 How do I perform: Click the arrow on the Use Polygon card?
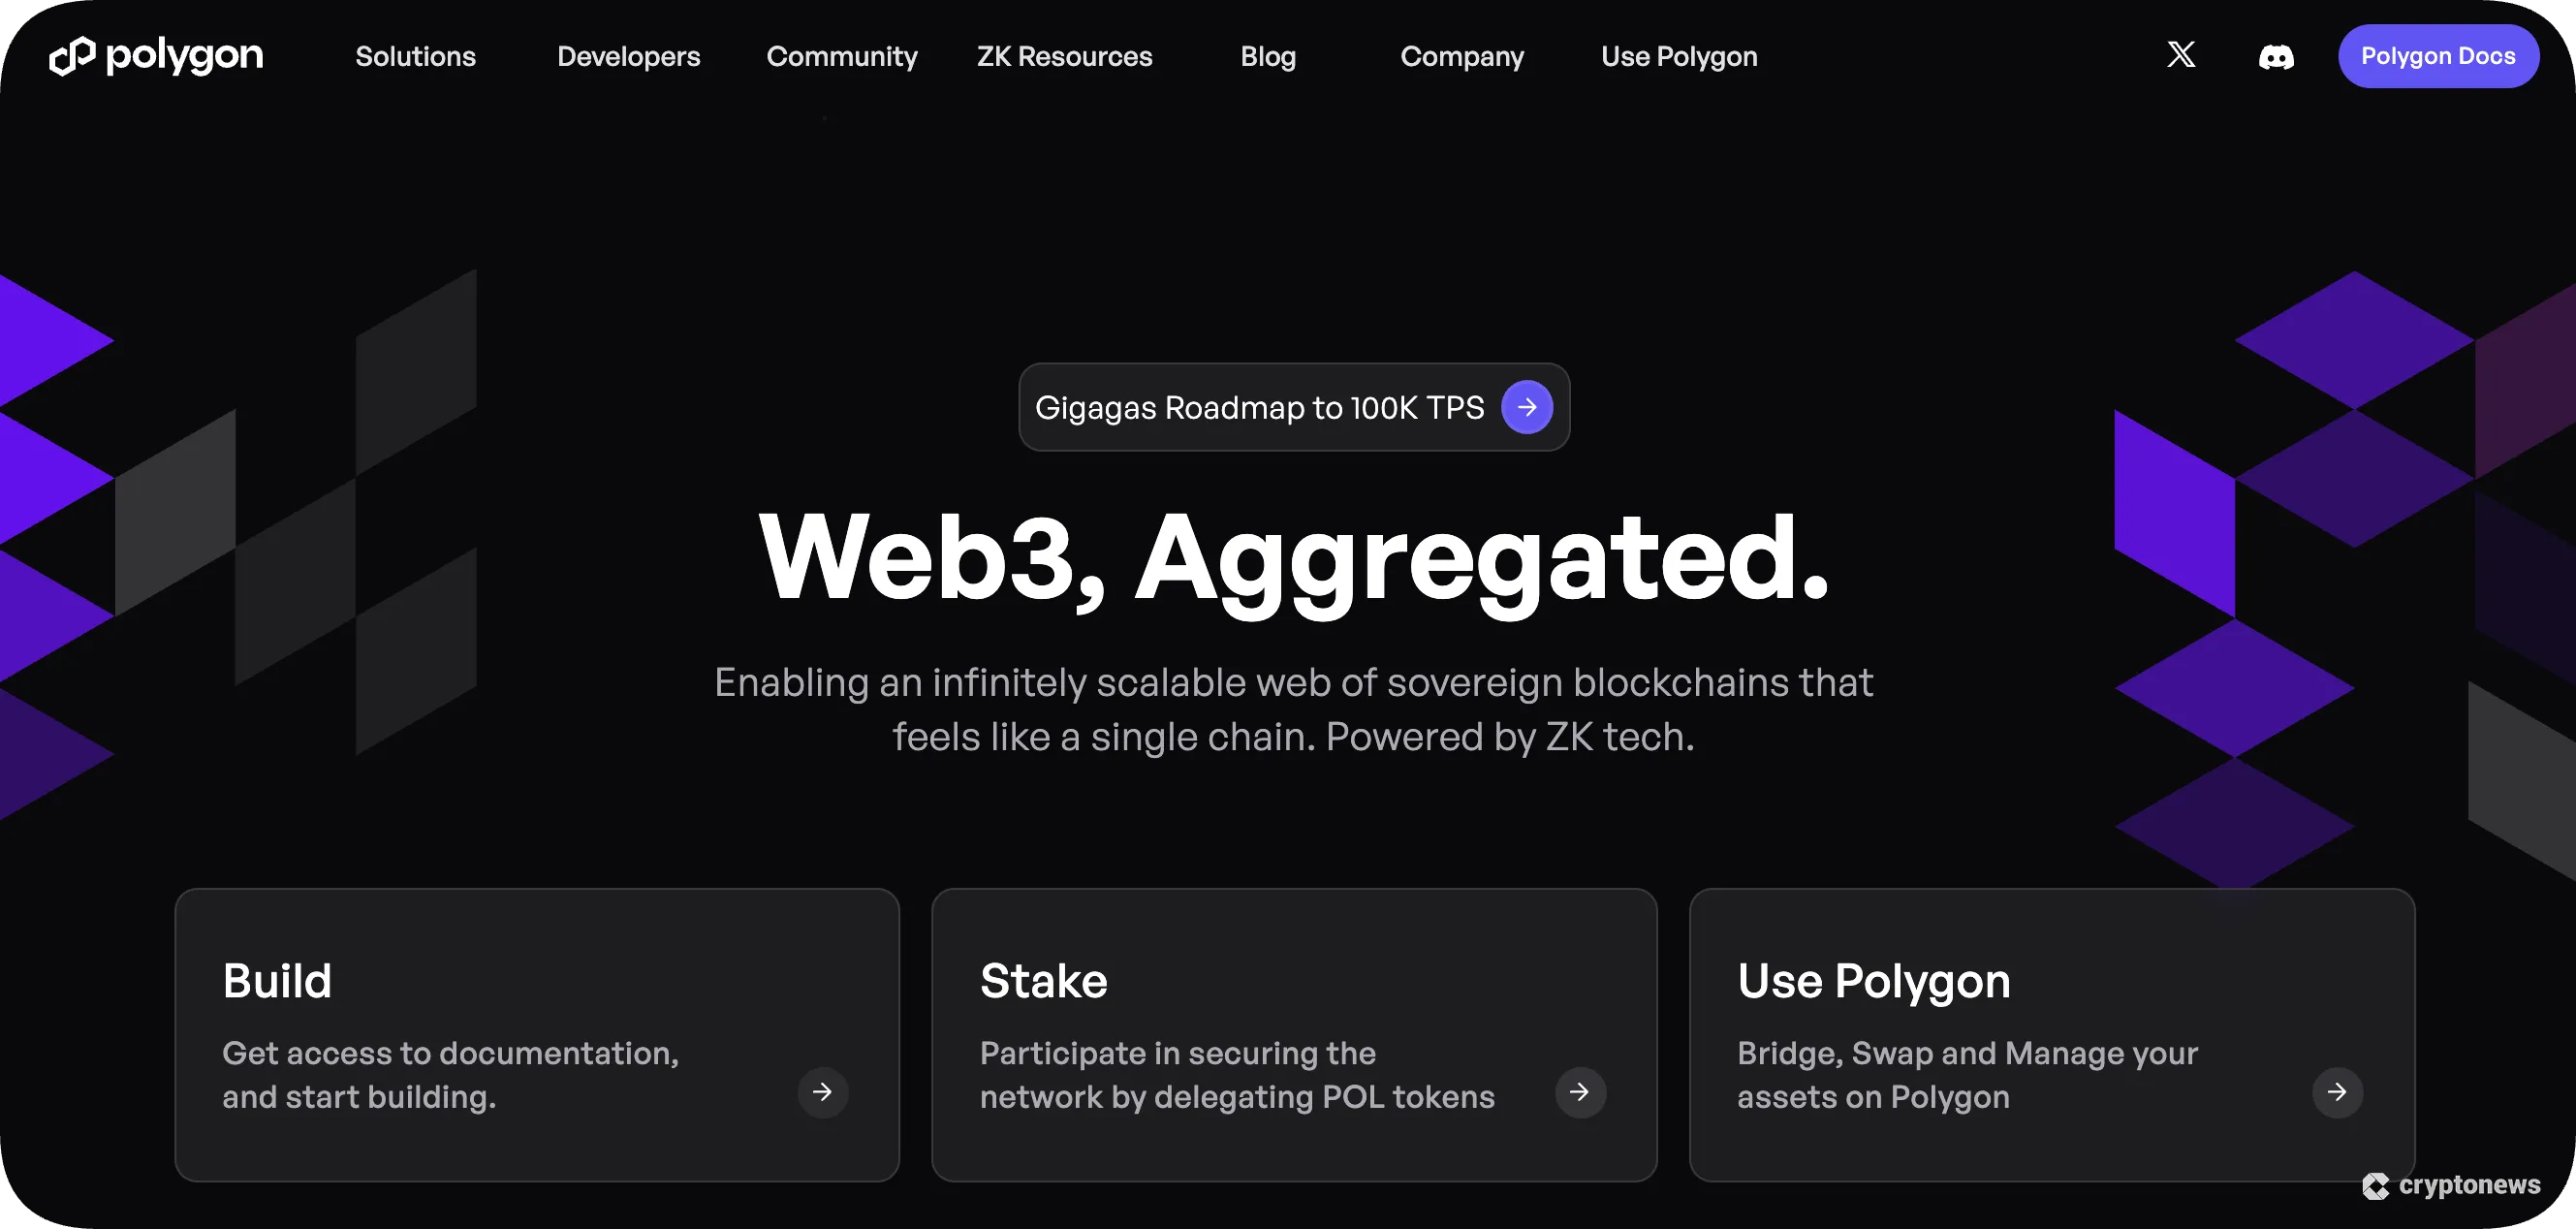2337,1092
